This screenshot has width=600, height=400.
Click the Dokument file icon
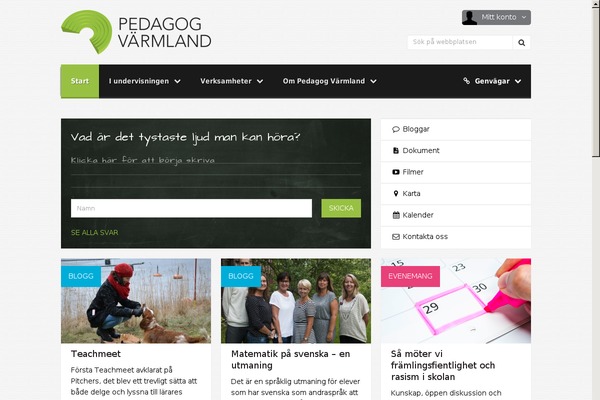[x=396, y=151]
